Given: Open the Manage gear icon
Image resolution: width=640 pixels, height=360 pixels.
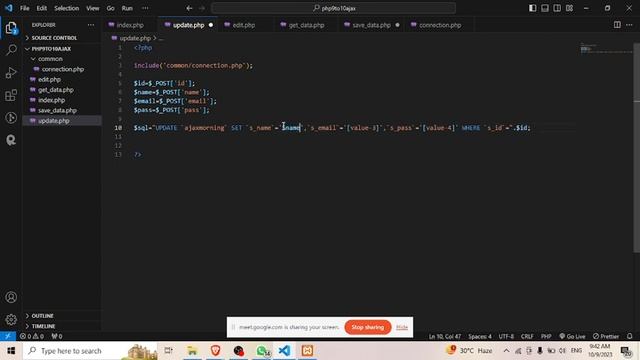Looking at the screenshot, I should [11, 319].
